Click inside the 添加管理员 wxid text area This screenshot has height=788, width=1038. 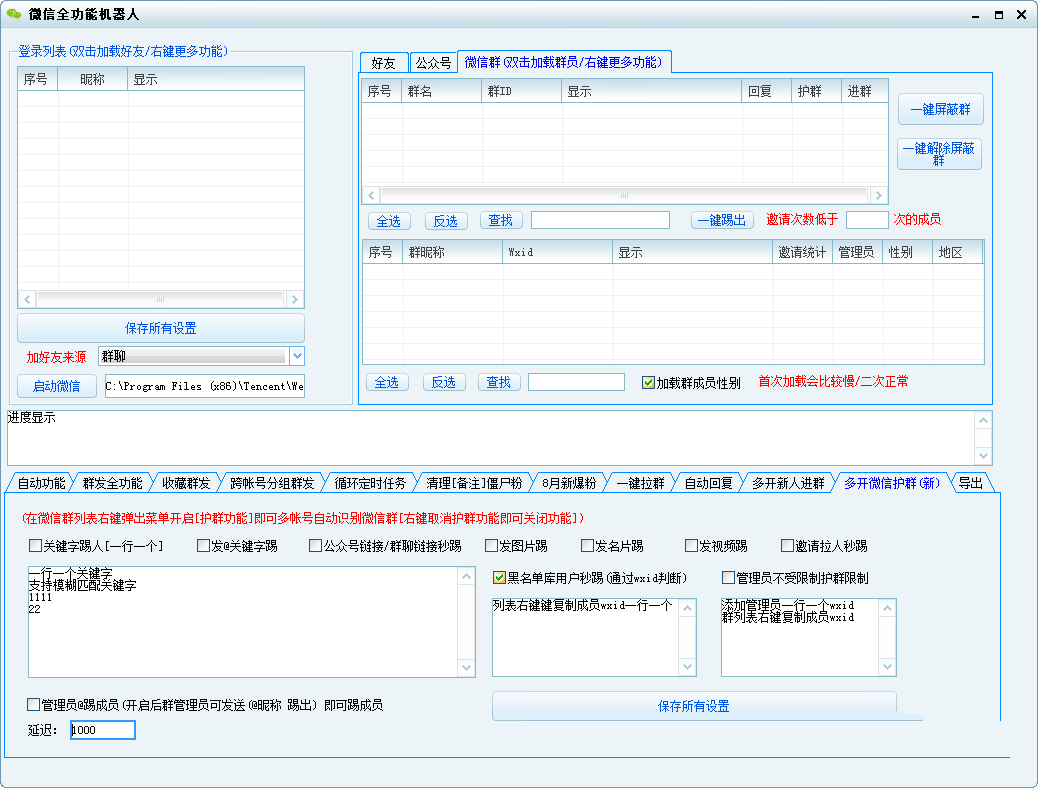coord(800,637)
